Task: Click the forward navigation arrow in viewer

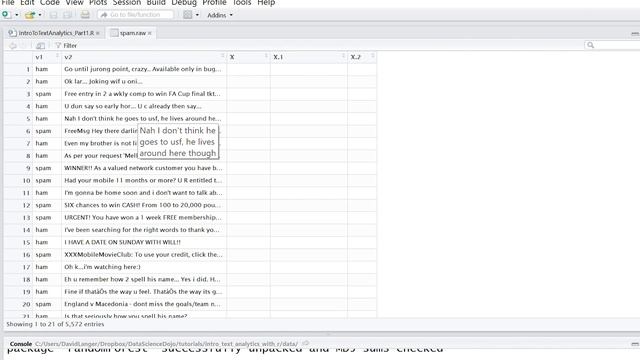Action: click(x=24, y=46)
